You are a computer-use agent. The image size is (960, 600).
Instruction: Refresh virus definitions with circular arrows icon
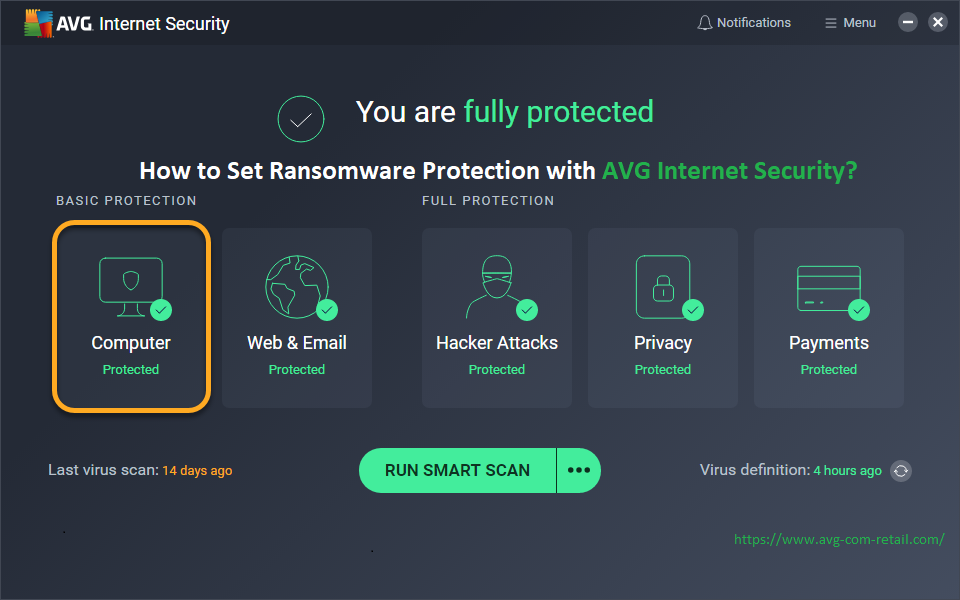click(901, 471)
